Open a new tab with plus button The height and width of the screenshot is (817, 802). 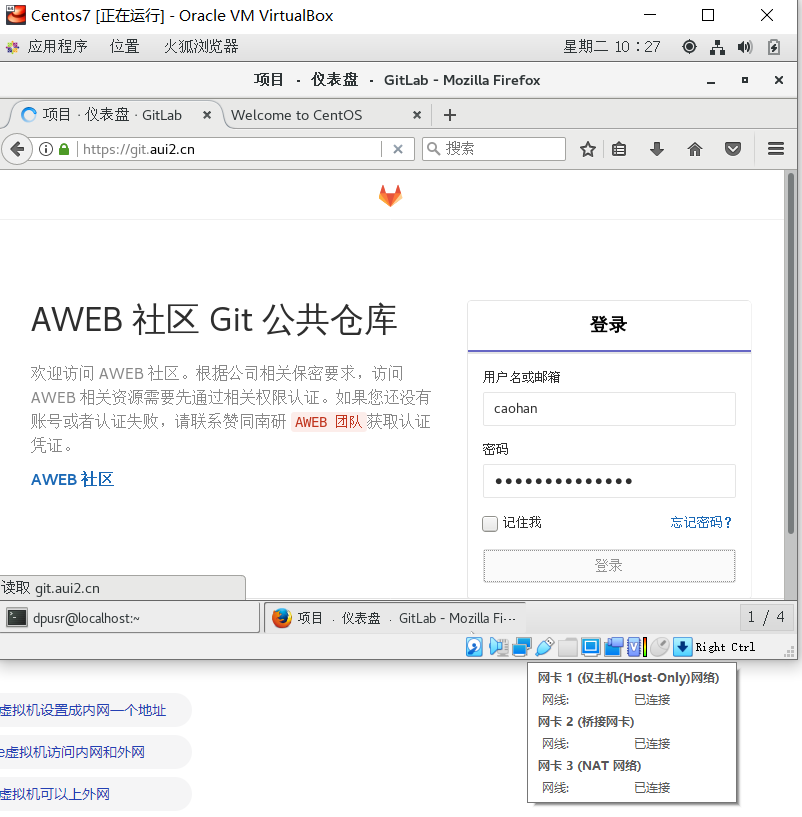click(x=450, y=115)
